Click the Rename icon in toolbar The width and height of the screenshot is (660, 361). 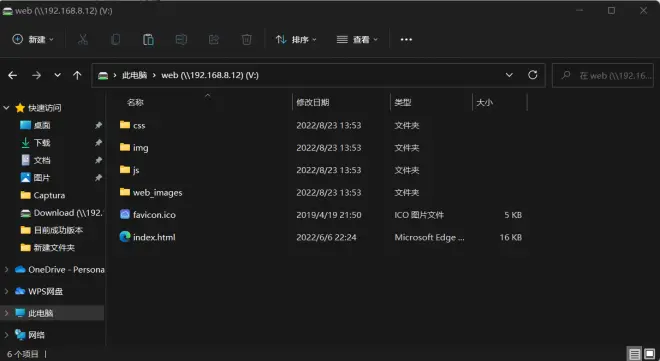(181, 40)
